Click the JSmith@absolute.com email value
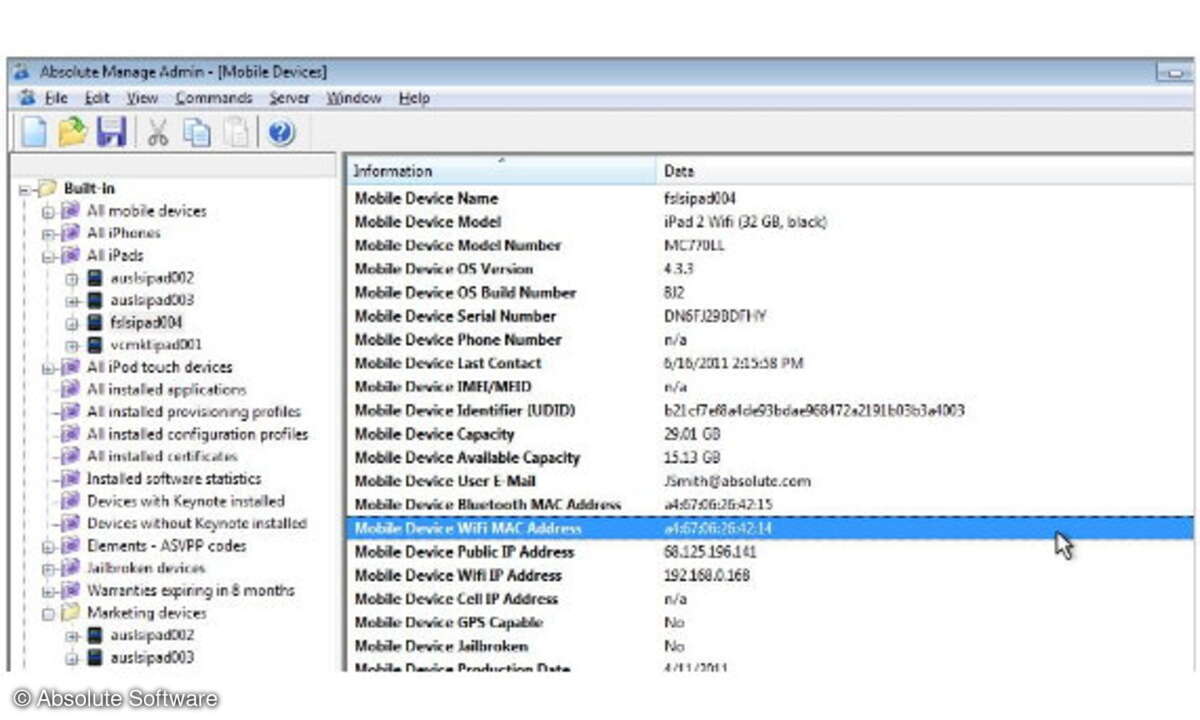 tap(737, 481)
